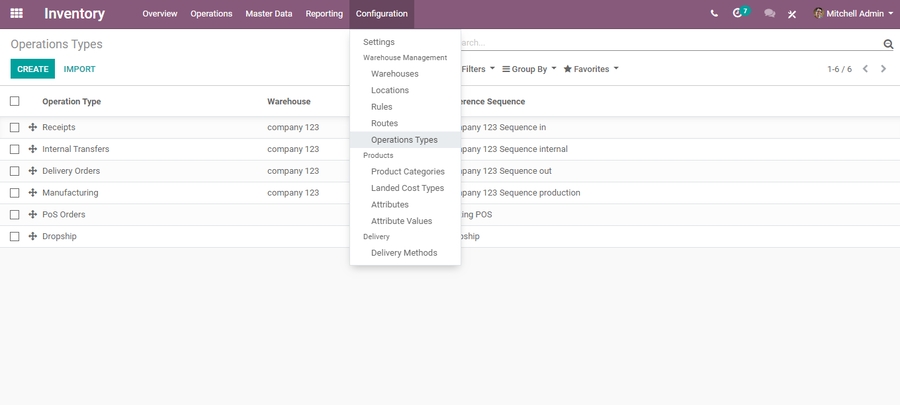Choose Delivery Methods menu entry
Viewport: 900px width, 405px height.
point(403,253)
